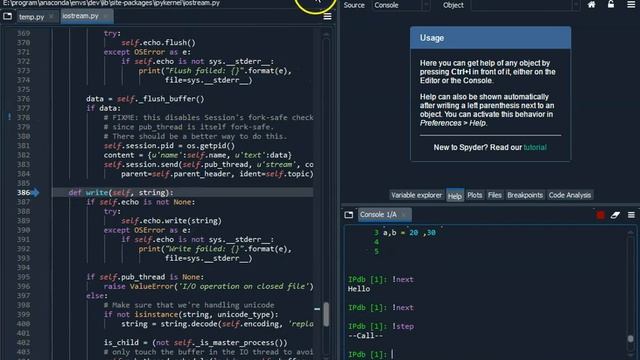Expand the Object field dropdown arrow
This screenshot has width=640, height=360.
click(576, 5)
